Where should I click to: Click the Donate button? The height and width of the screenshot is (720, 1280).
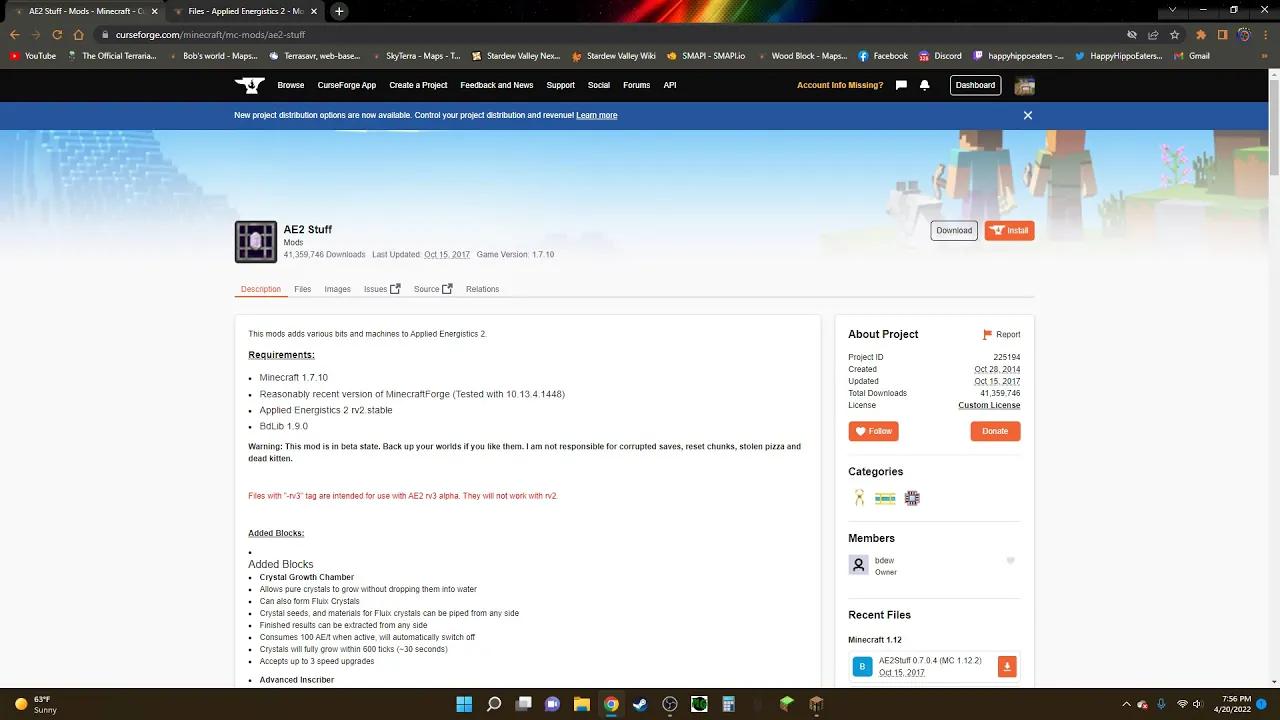click(x=995, y=431)
